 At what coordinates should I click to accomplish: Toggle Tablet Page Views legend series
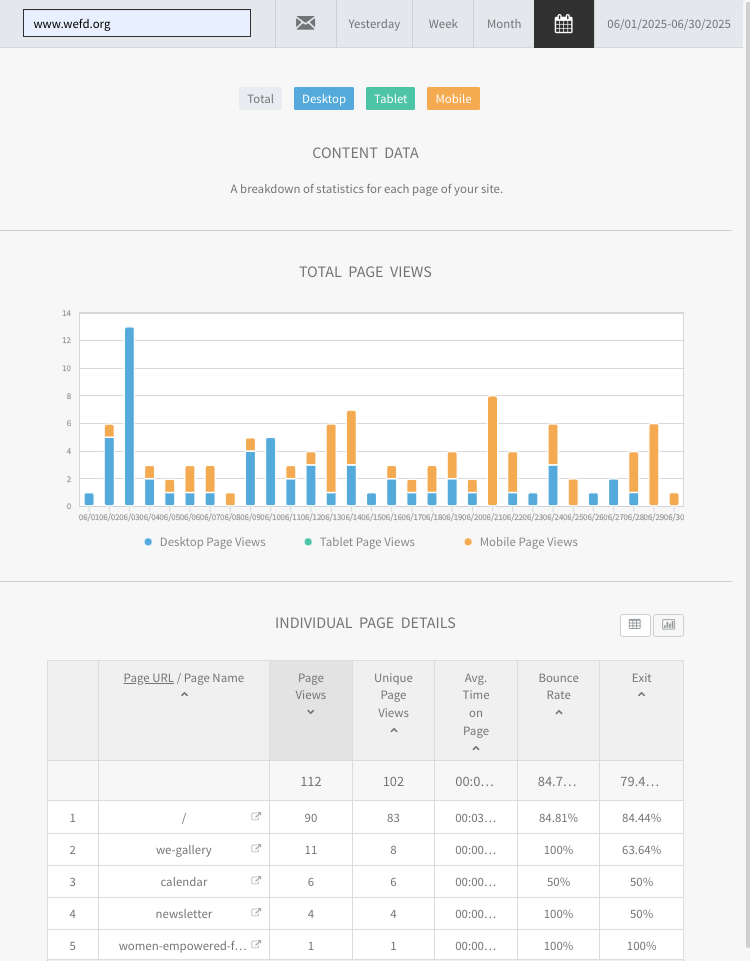pyautogui.click(x=359, y=542)
